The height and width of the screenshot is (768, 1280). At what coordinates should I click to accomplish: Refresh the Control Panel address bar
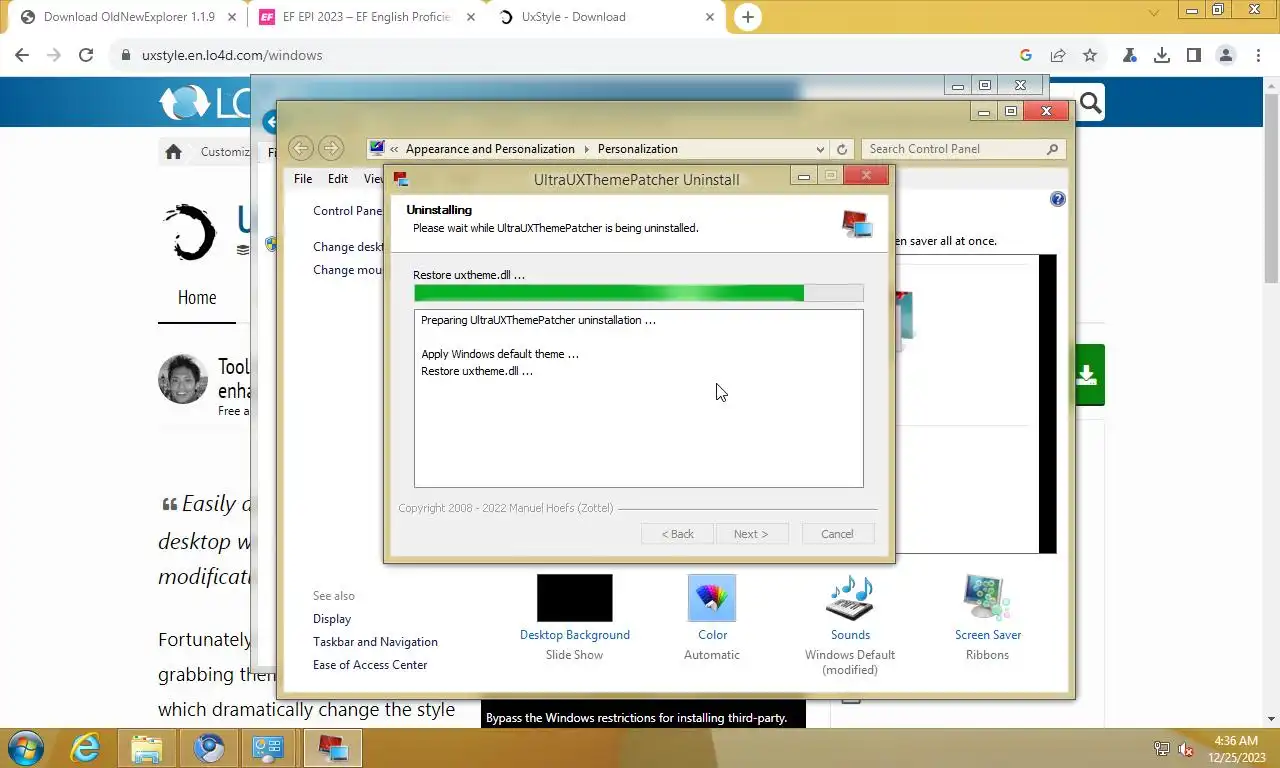click(x=842, y=149)
